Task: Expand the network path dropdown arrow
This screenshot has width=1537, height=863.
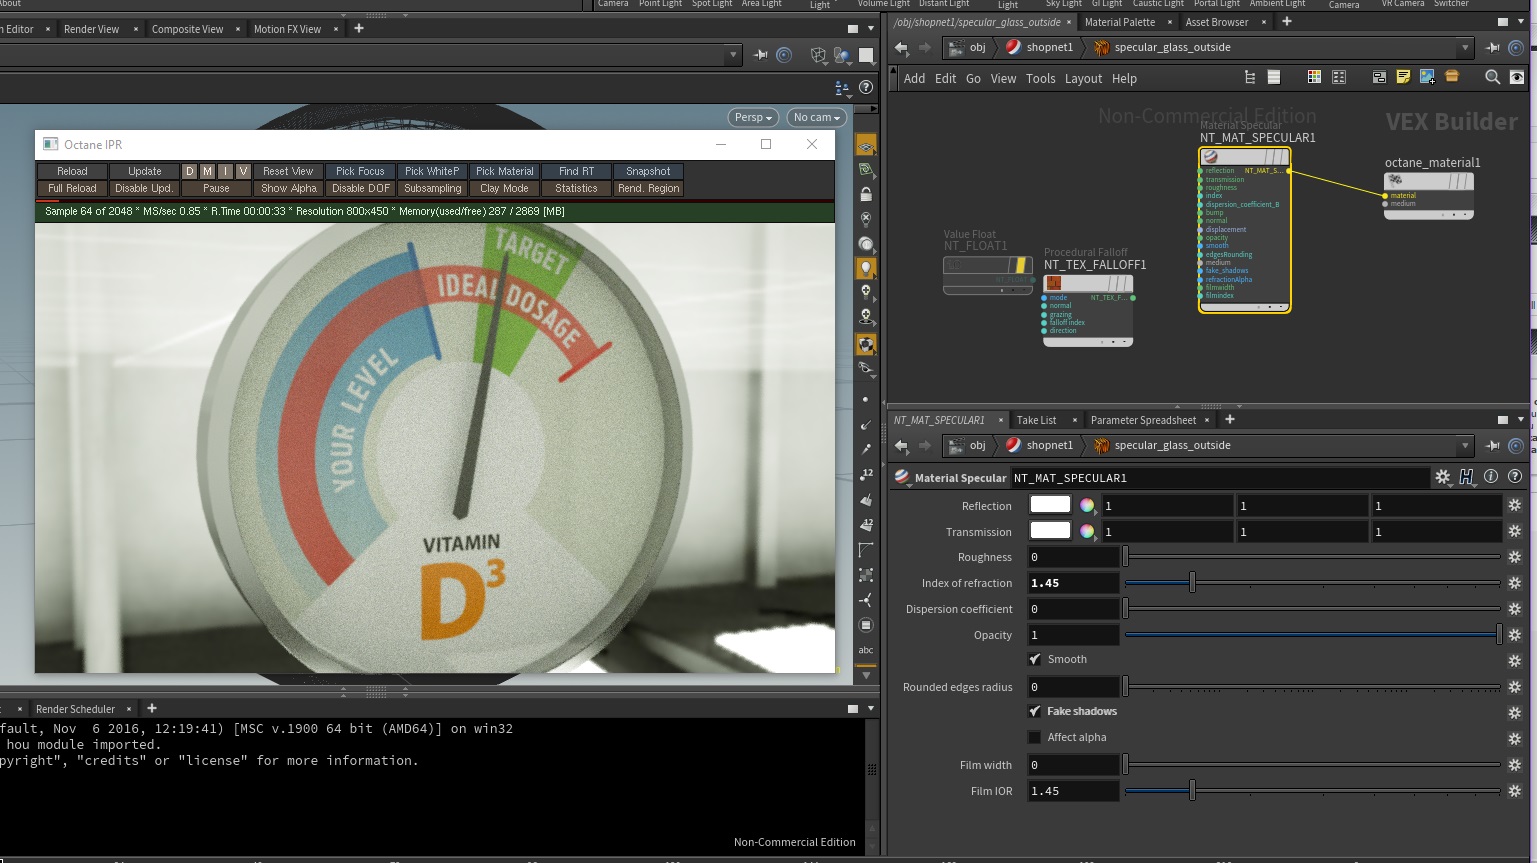Action: click(x=1465, y=47)
